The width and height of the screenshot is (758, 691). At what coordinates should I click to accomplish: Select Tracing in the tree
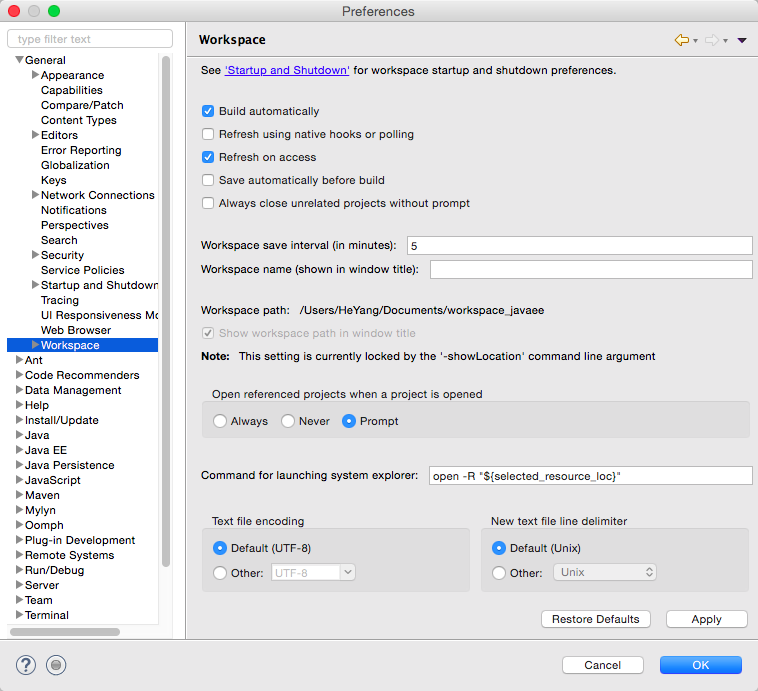pyautogui.click(x=60, y=300)
